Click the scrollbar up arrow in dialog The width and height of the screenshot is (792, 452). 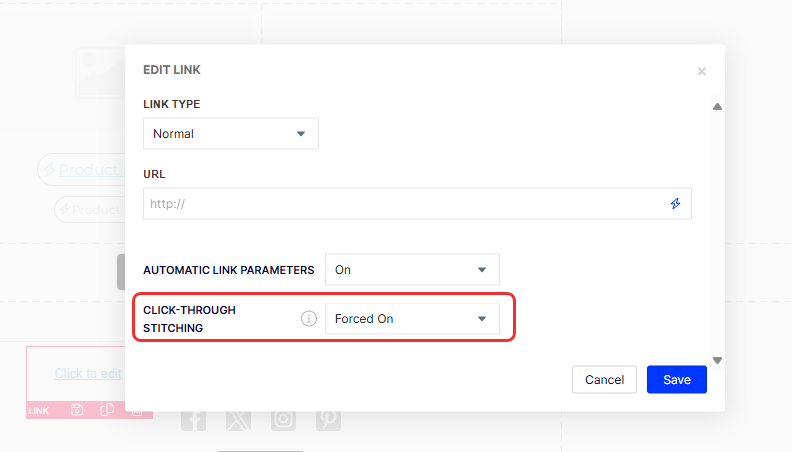(717, 107)
